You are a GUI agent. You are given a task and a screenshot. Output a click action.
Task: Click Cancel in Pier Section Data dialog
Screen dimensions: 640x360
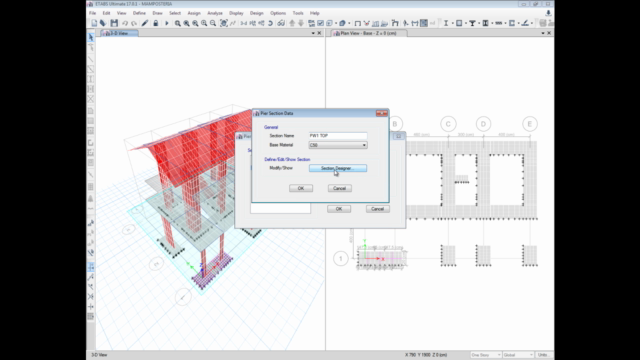(x=340, y=188)
